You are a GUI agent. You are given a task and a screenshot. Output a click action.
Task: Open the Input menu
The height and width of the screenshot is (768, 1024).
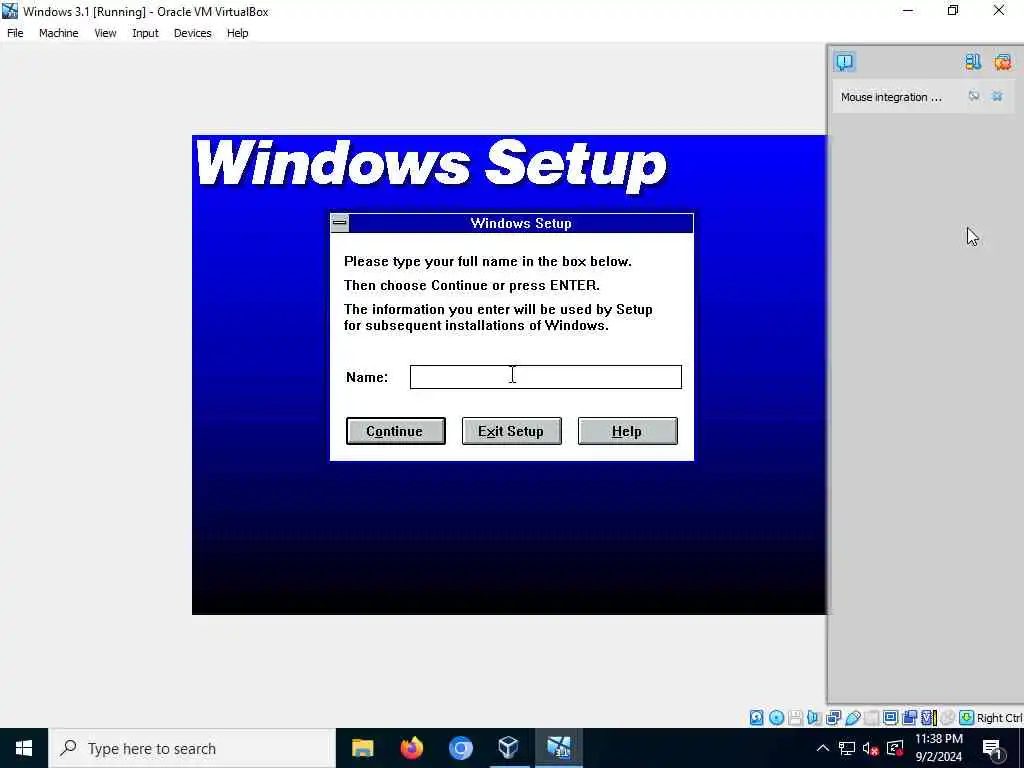point(145,33)
